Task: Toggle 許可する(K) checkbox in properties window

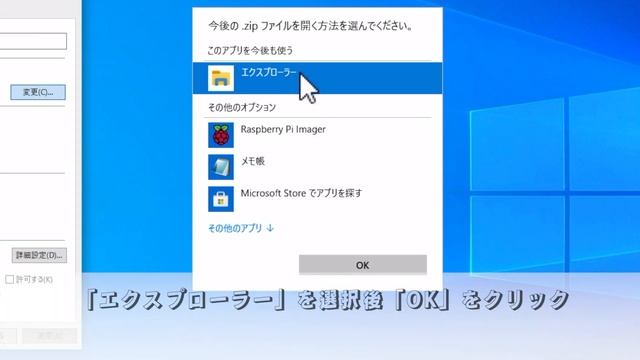Action: click(x=9, y=280)
